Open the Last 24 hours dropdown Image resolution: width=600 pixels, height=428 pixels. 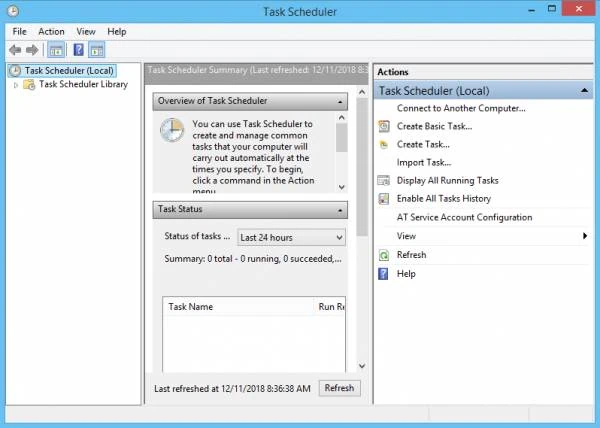(x=291, y=238)
